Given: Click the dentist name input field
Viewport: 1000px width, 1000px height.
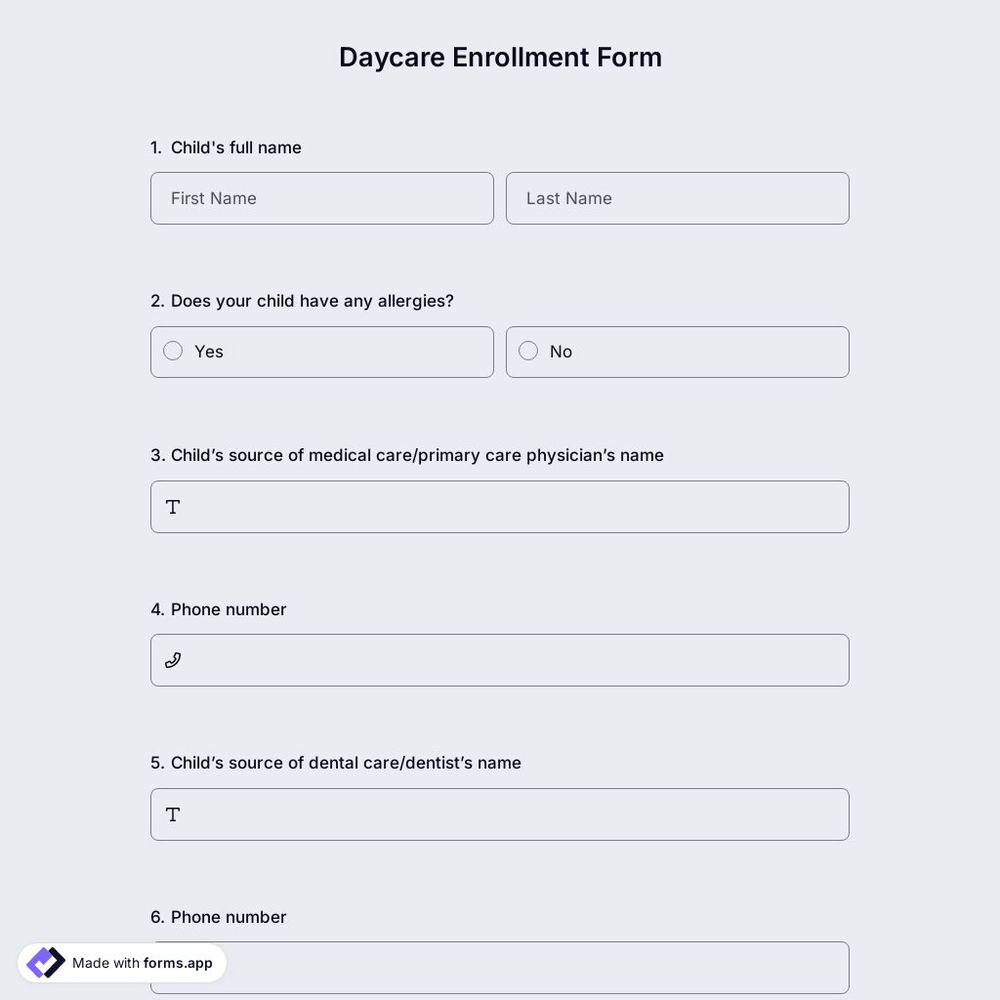Looking at the screenshot, I should [500, 814].
